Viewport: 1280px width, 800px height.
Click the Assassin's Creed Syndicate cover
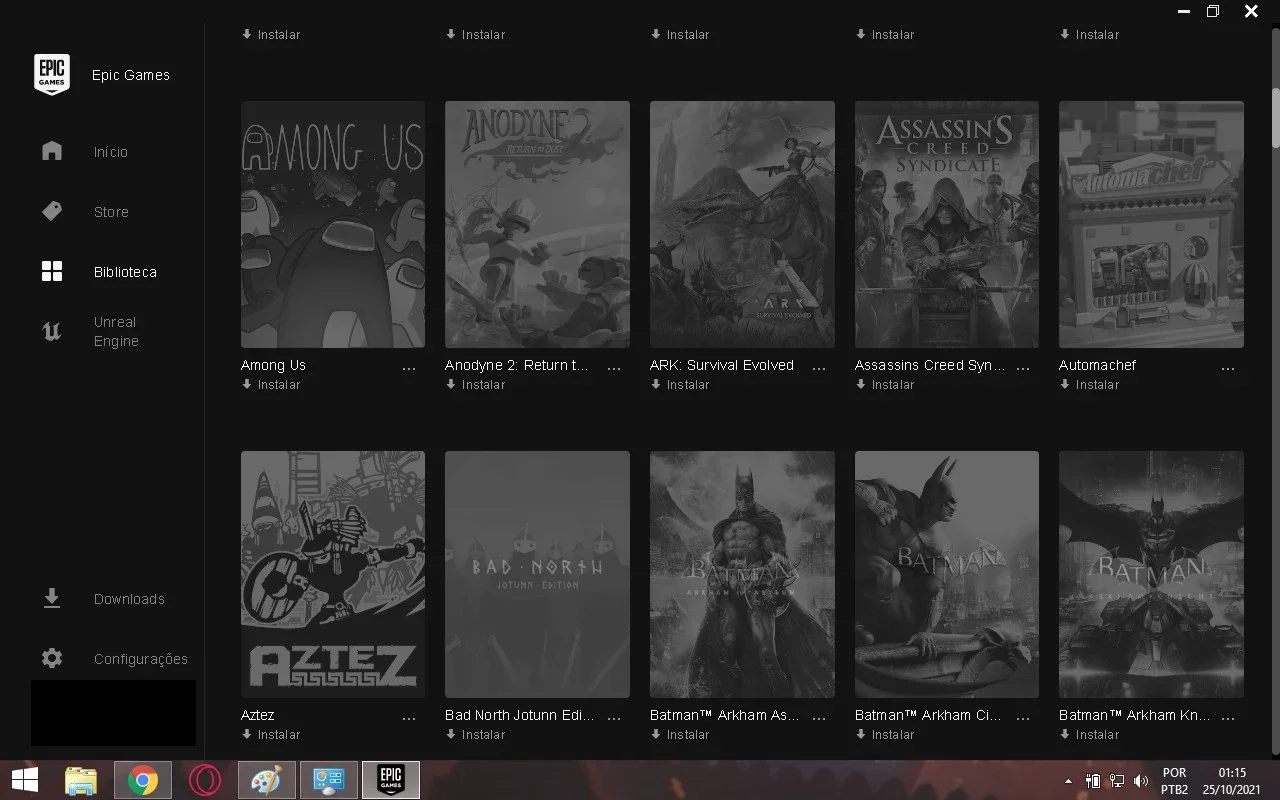947,224
